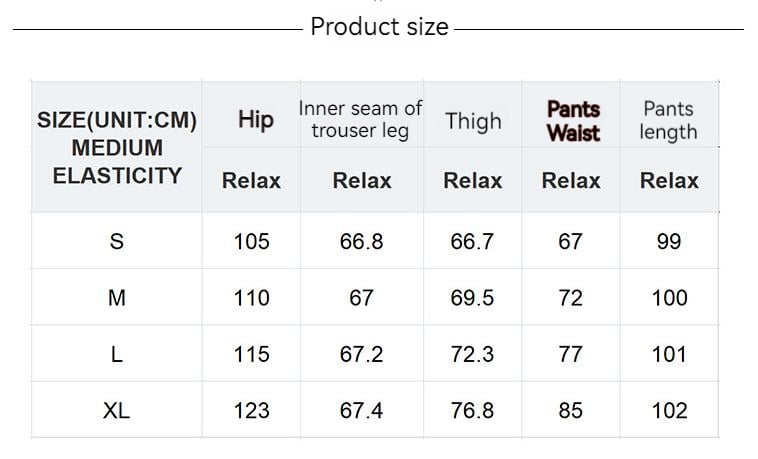Select waist value 85 for XL
Screen dimensions: 758x459
click(x=570, y=410)
